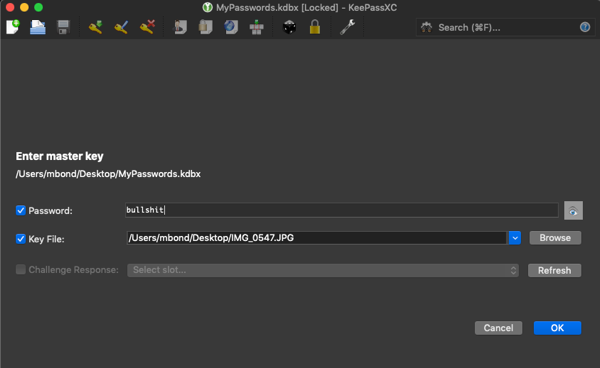
Task: Click the Key File path field
Action: pyautogui.click(x=317, y=238)
